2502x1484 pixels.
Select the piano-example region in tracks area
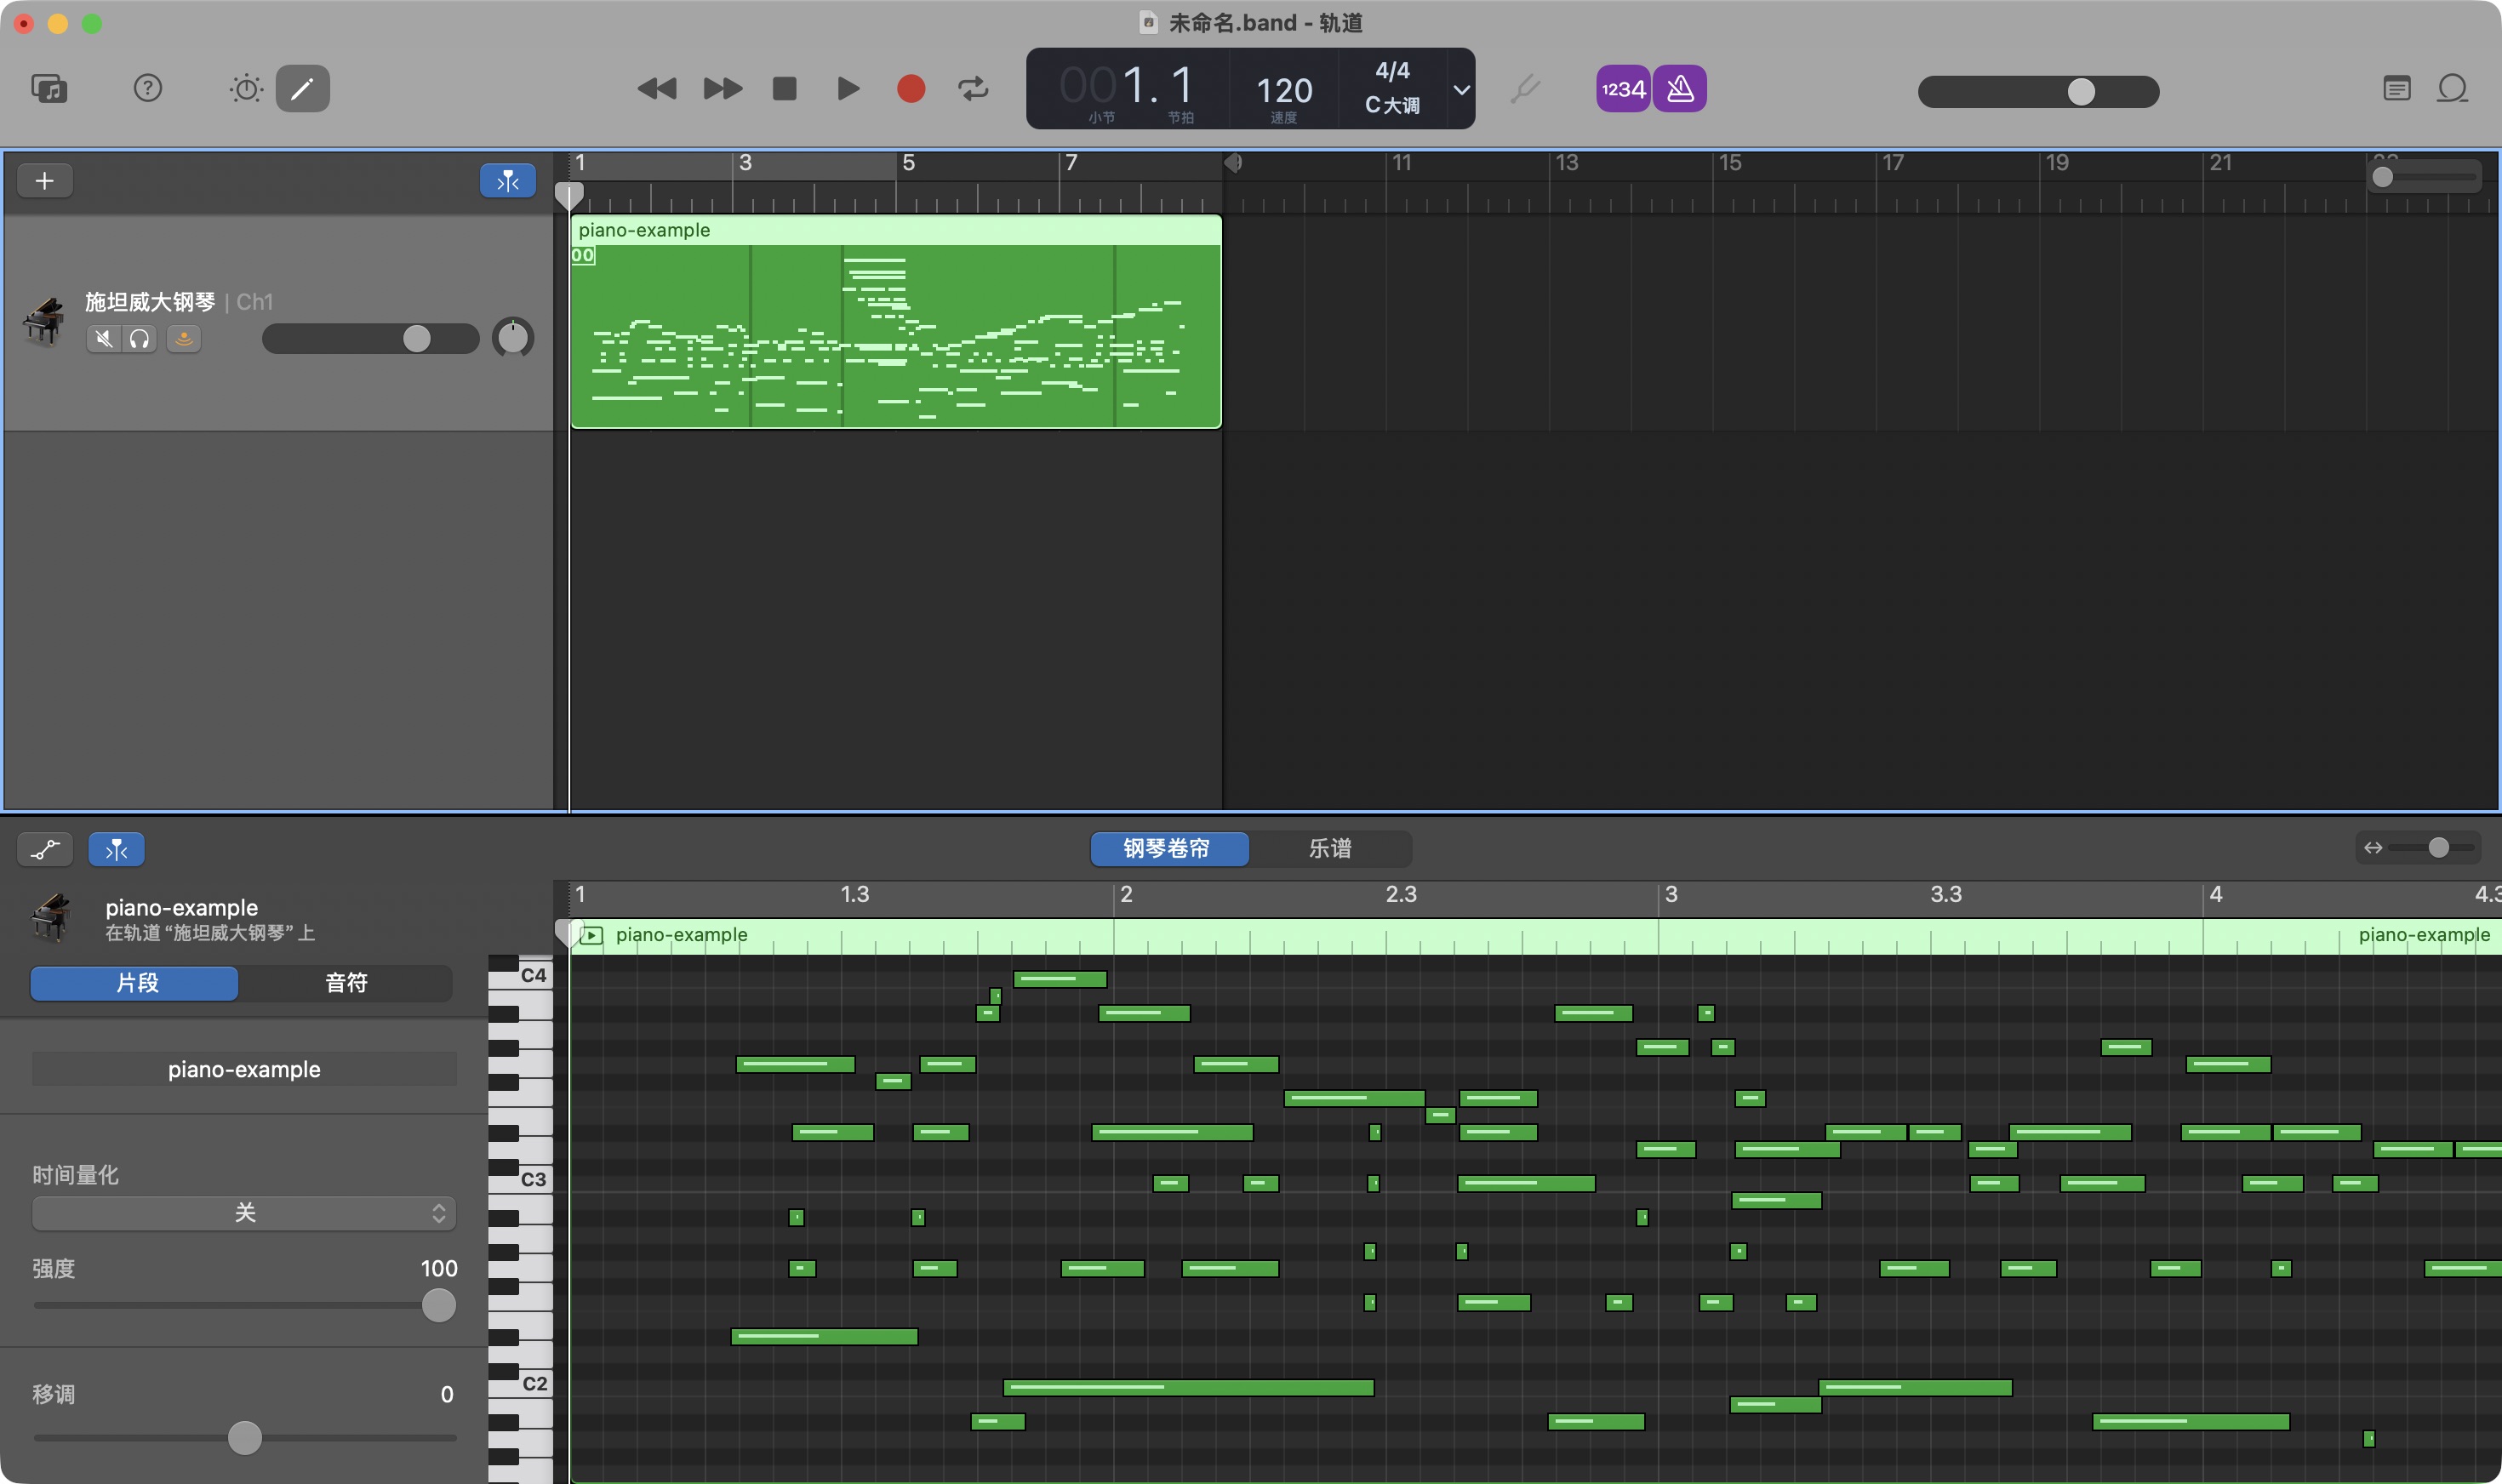(896, 322)
